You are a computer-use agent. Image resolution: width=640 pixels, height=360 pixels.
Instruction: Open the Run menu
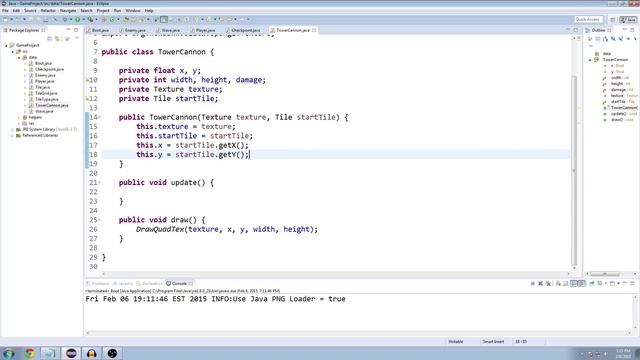pyautogui.click(x=117, y=11)
